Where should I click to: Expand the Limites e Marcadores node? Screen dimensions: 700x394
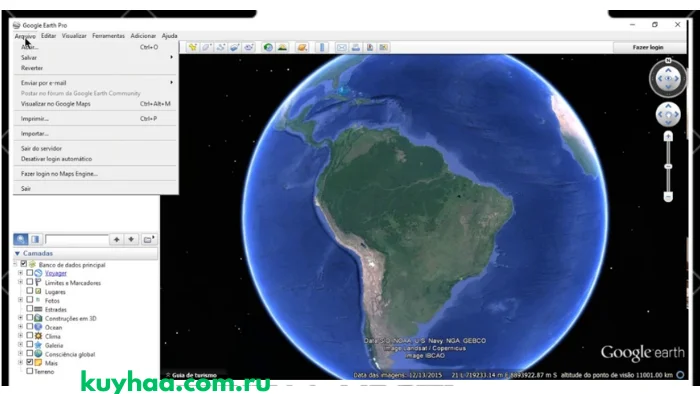[21, 282]
